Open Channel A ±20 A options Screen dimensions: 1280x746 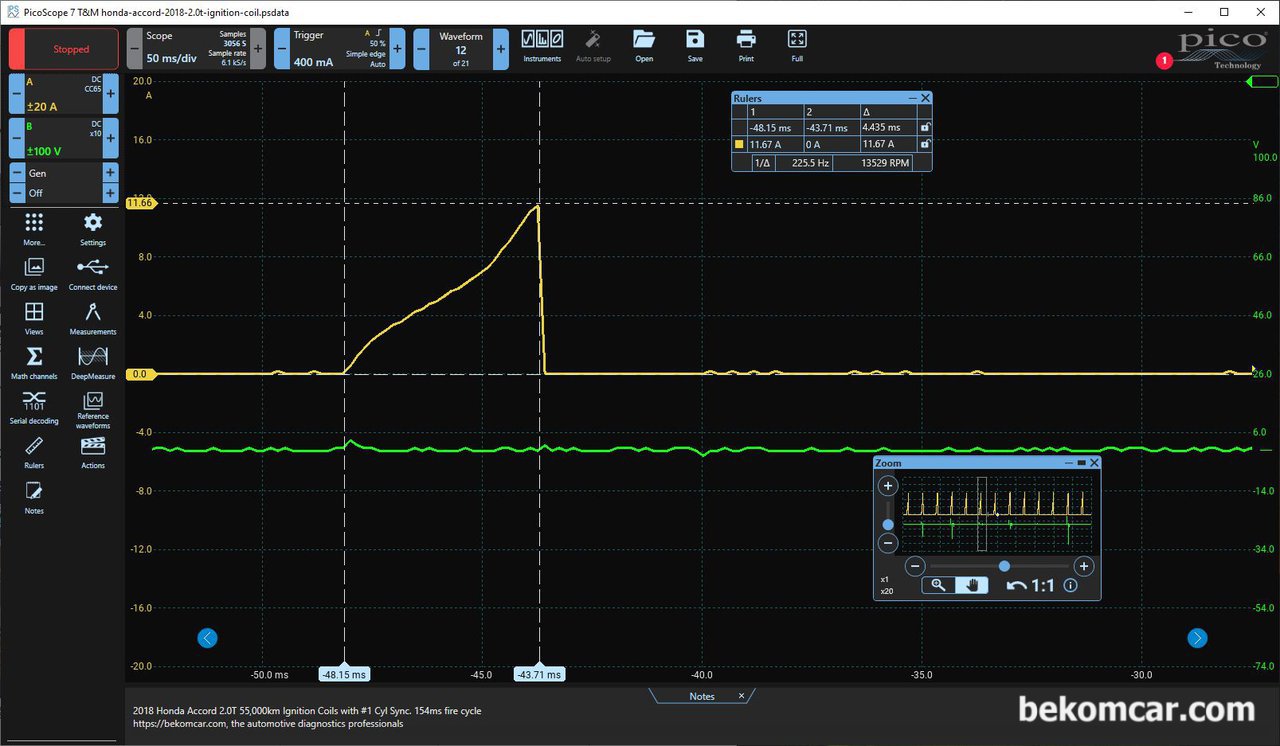click(64, 93)
